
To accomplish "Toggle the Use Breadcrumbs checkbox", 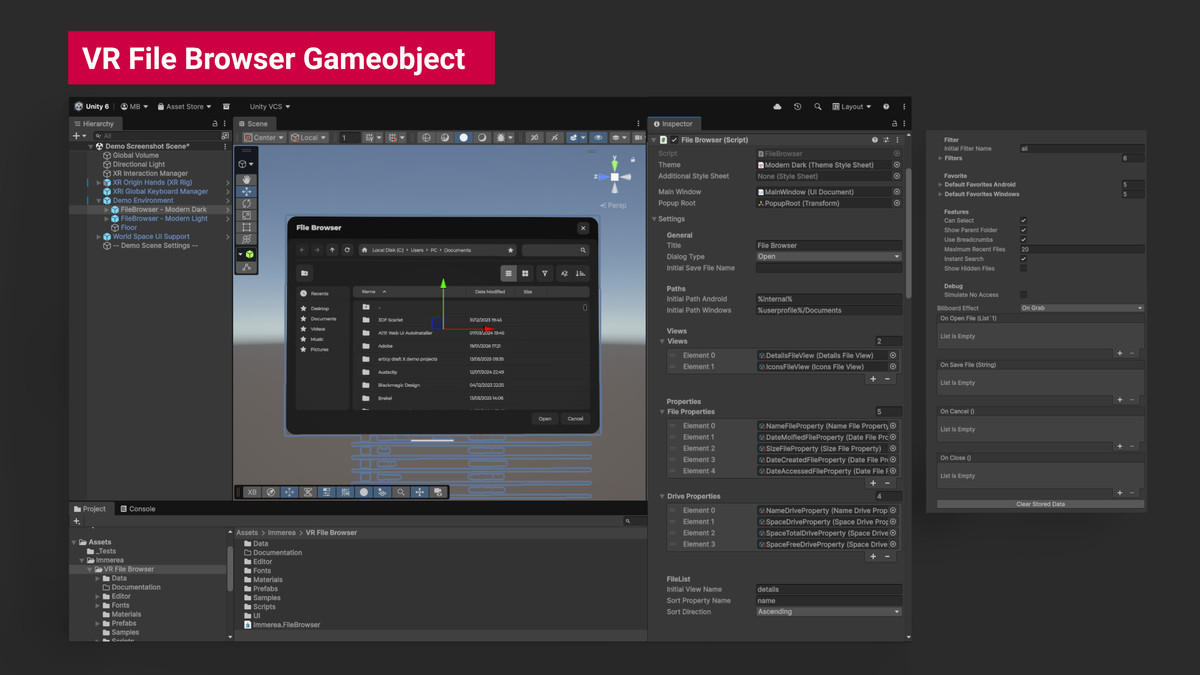I will (x=1023, y=240).
